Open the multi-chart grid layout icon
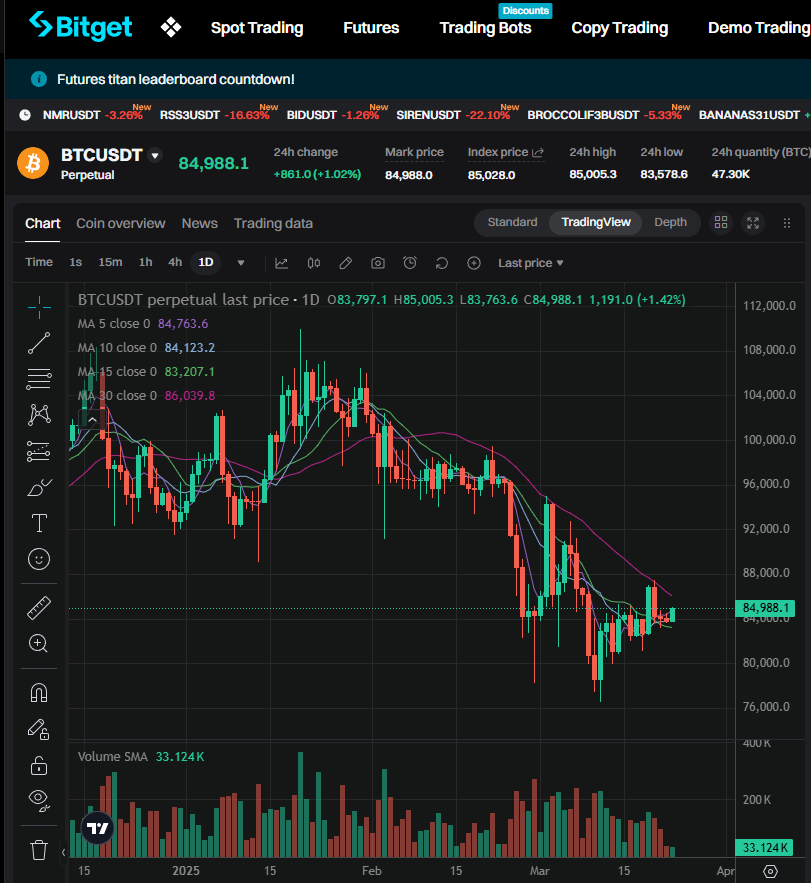The width and height of the screenshot is (811, 883). pyautogui.click(x=721, y=222)
